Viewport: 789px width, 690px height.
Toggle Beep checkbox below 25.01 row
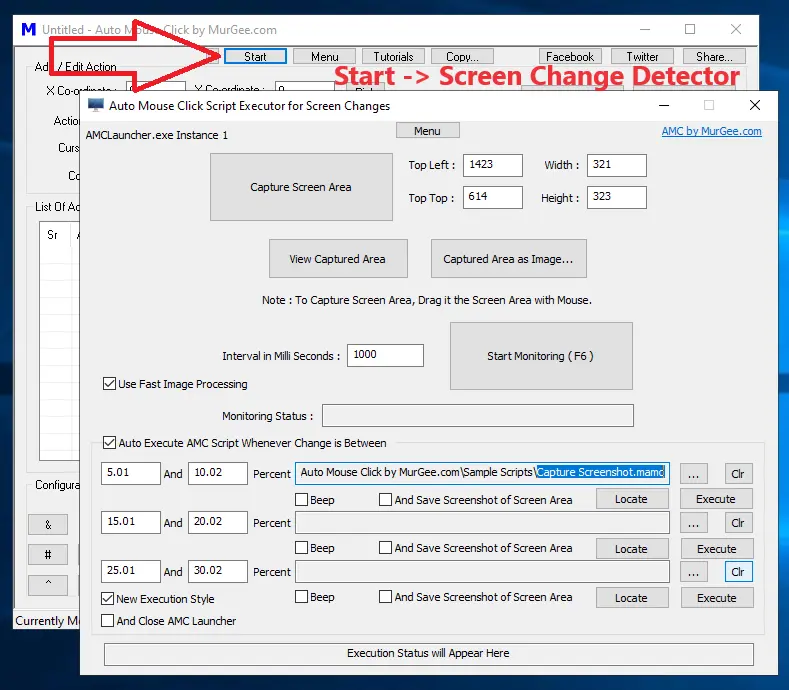pos(301,597)
